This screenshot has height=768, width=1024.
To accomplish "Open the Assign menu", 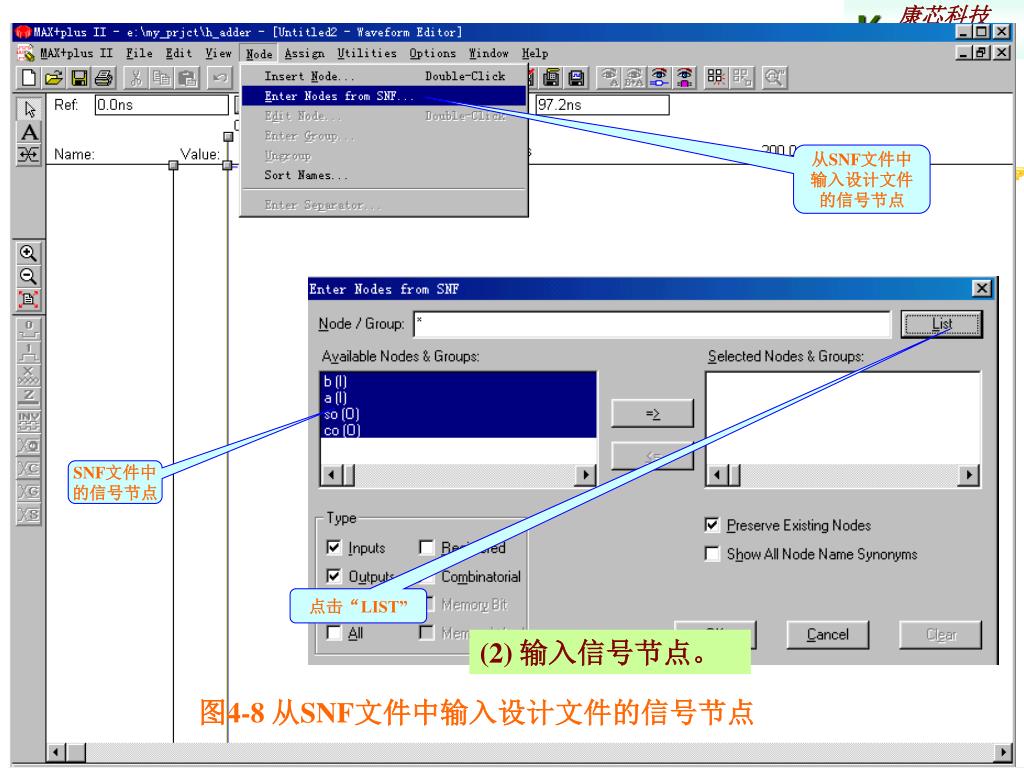I will tap(304, 54).
